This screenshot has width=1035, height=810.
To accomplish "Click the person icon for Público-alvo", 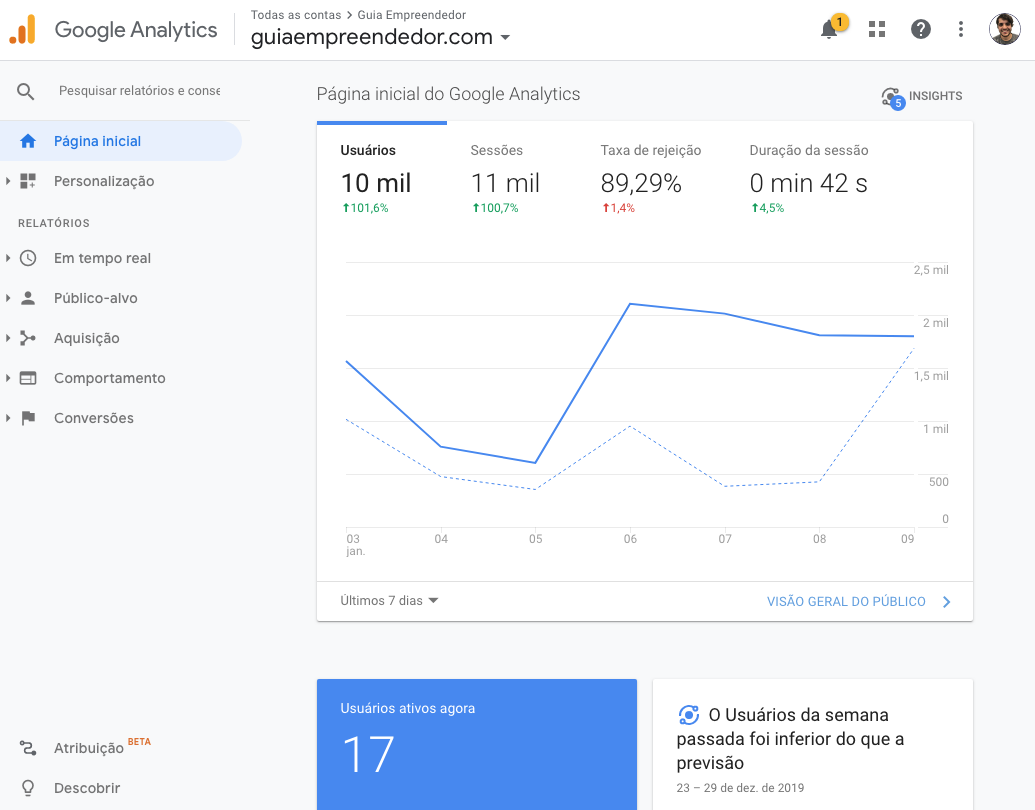I will pos(28,298).
